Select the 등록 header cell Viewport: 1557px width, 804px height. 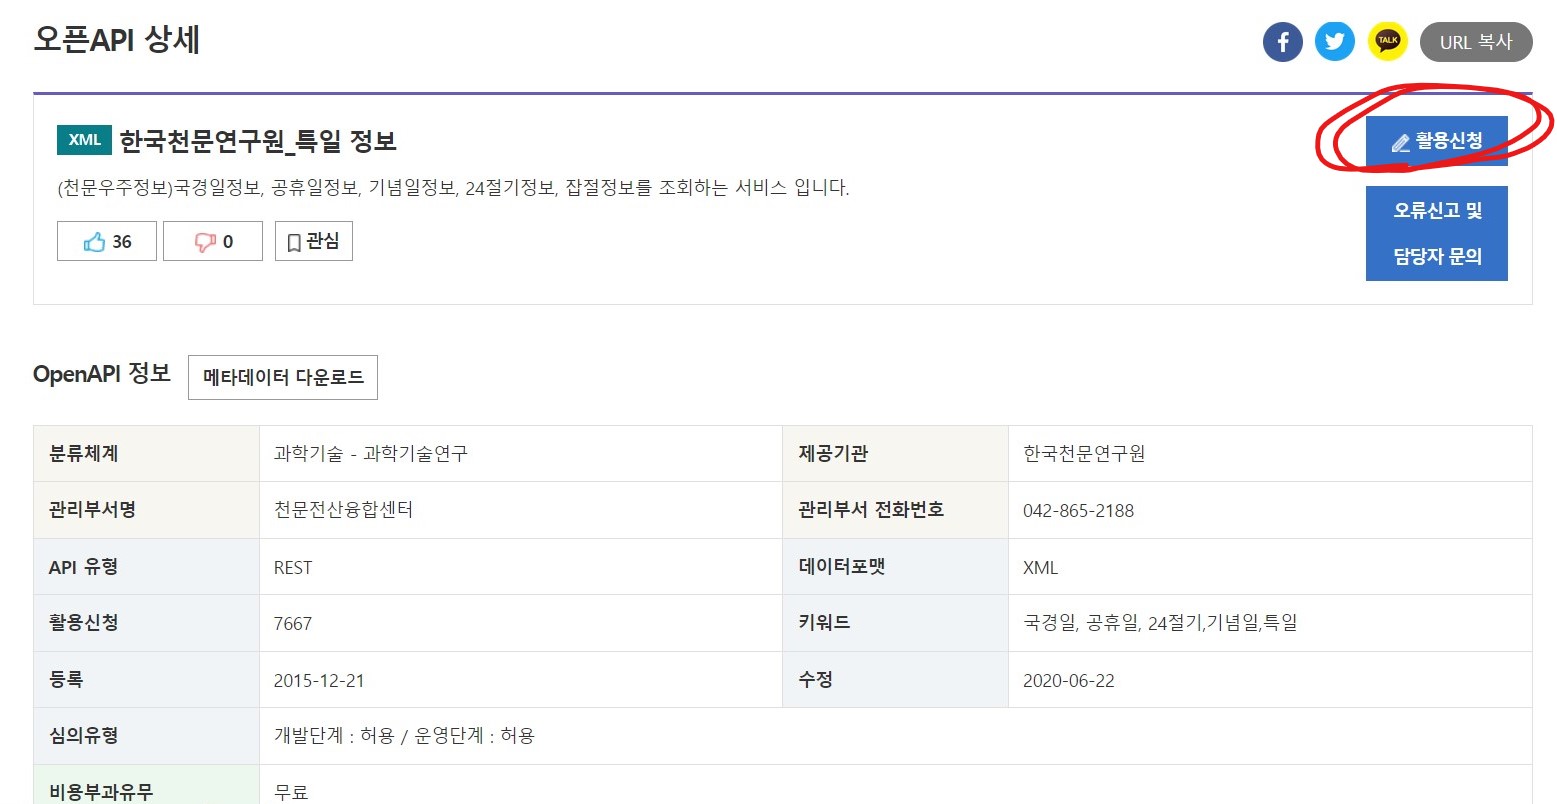coord(146,679)
